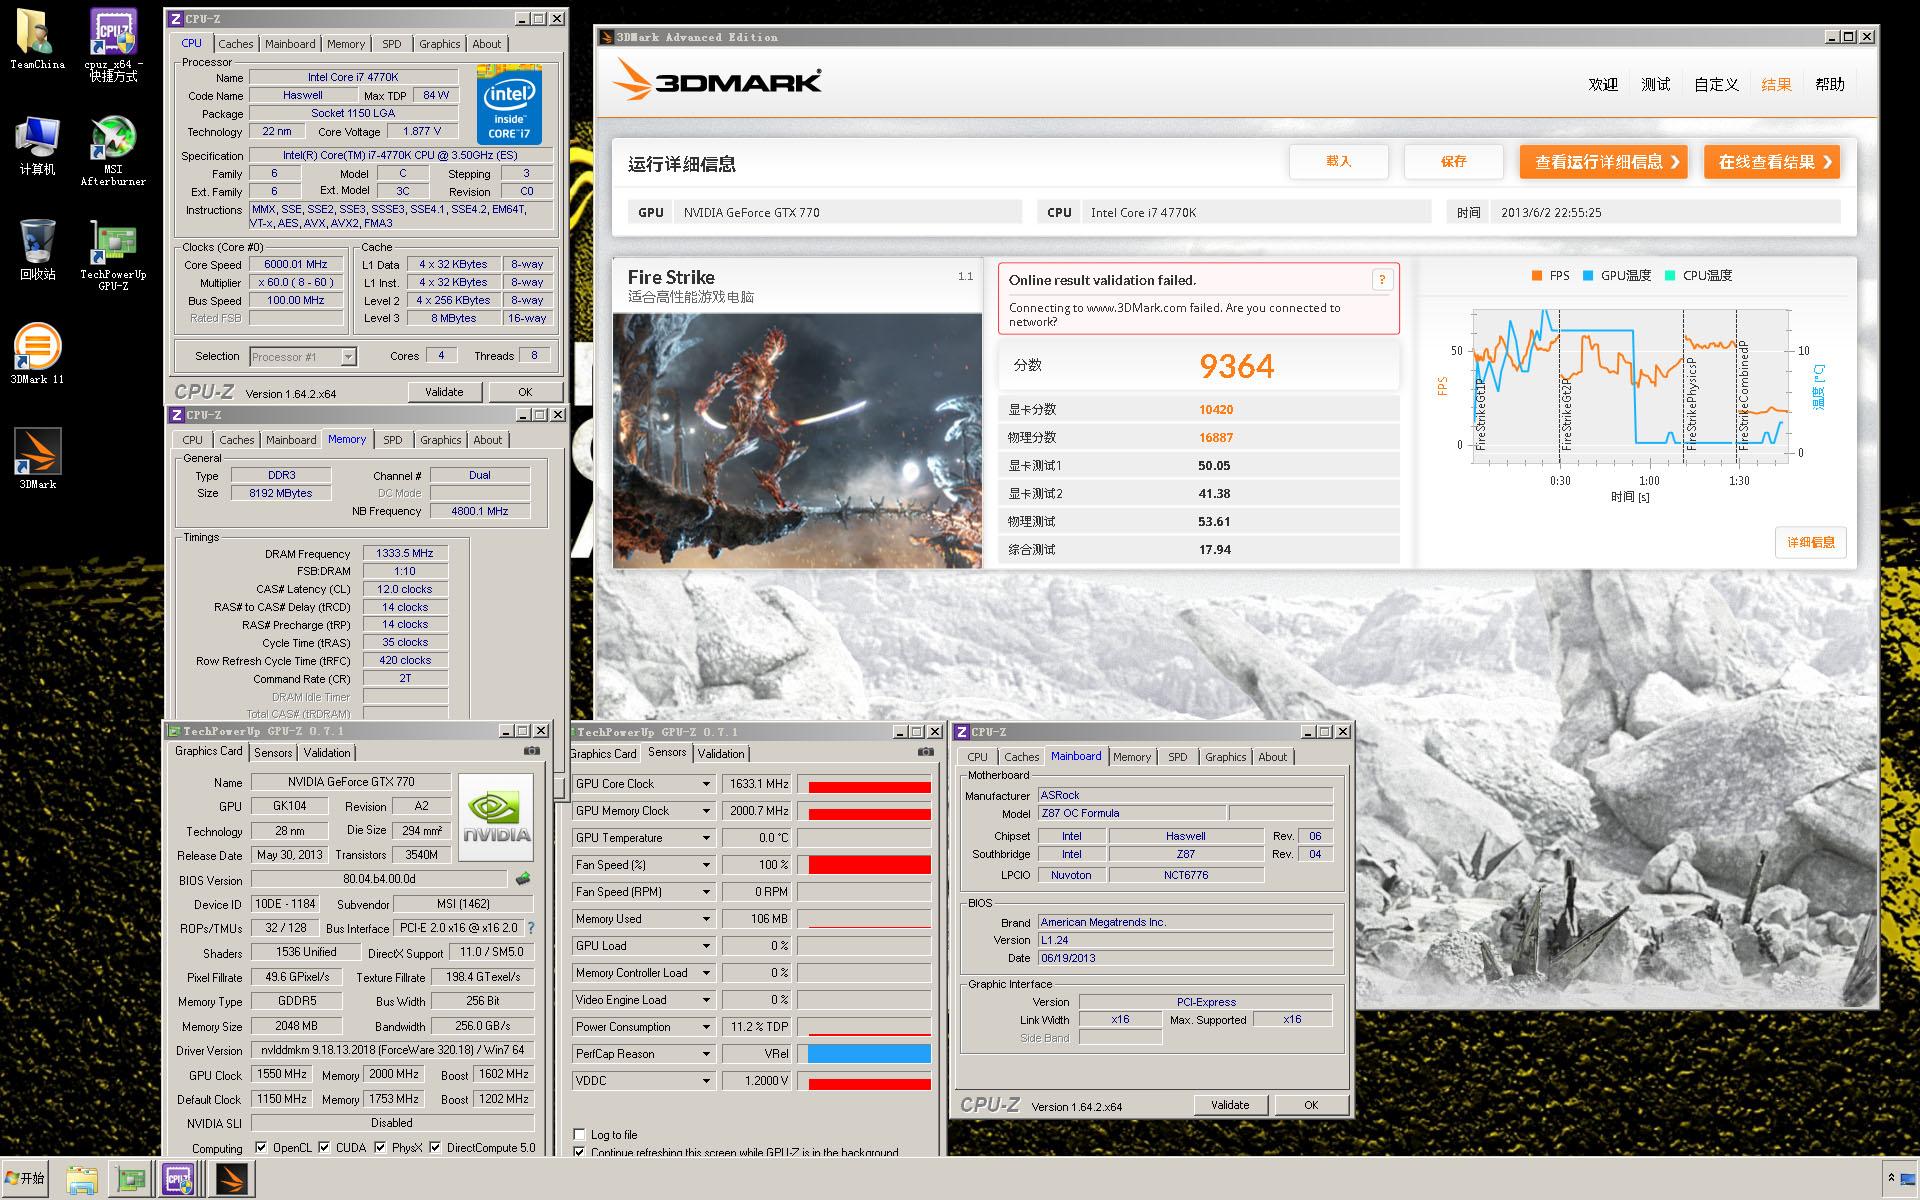Click the help question mark in validation failed box
The image size is (1920, 1200).
coord(1382,280)
